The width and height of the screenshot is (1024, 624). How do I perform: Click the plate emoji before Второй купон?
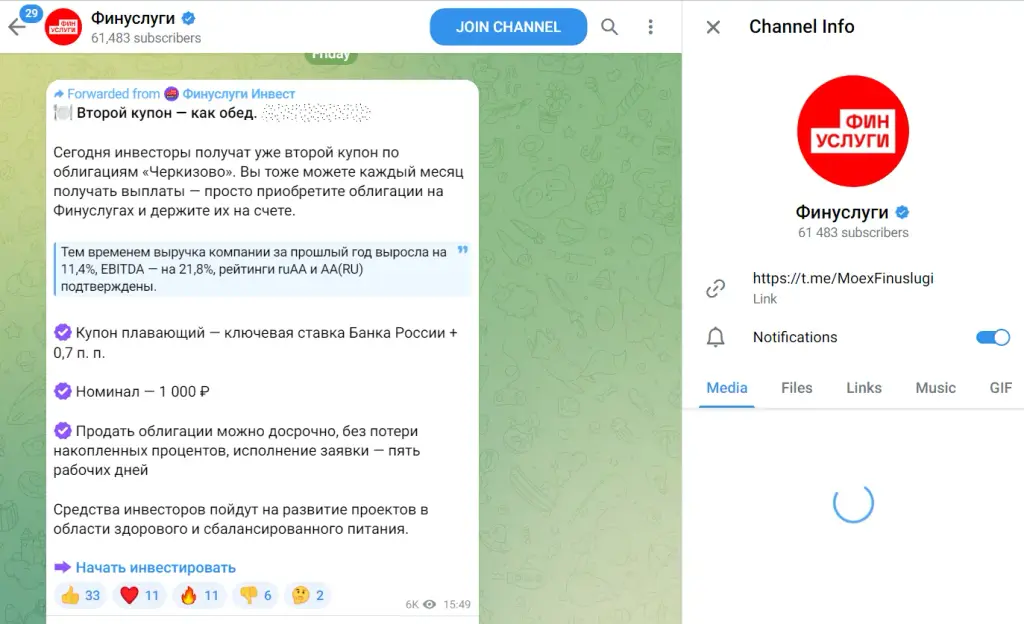pos(63,113)
